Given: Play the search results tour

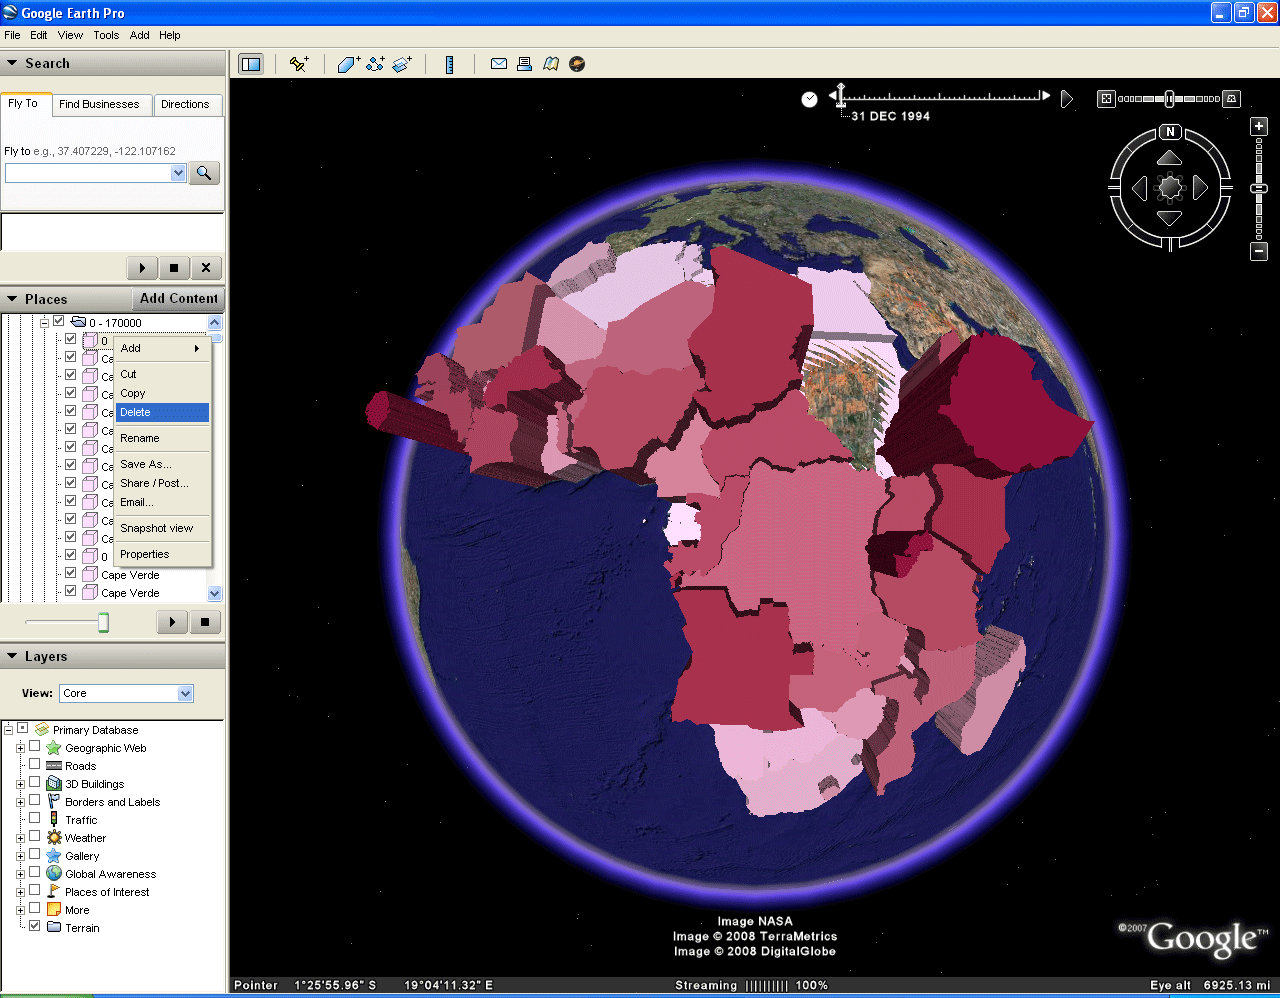Looking at the screenshot, I should 142,268.
